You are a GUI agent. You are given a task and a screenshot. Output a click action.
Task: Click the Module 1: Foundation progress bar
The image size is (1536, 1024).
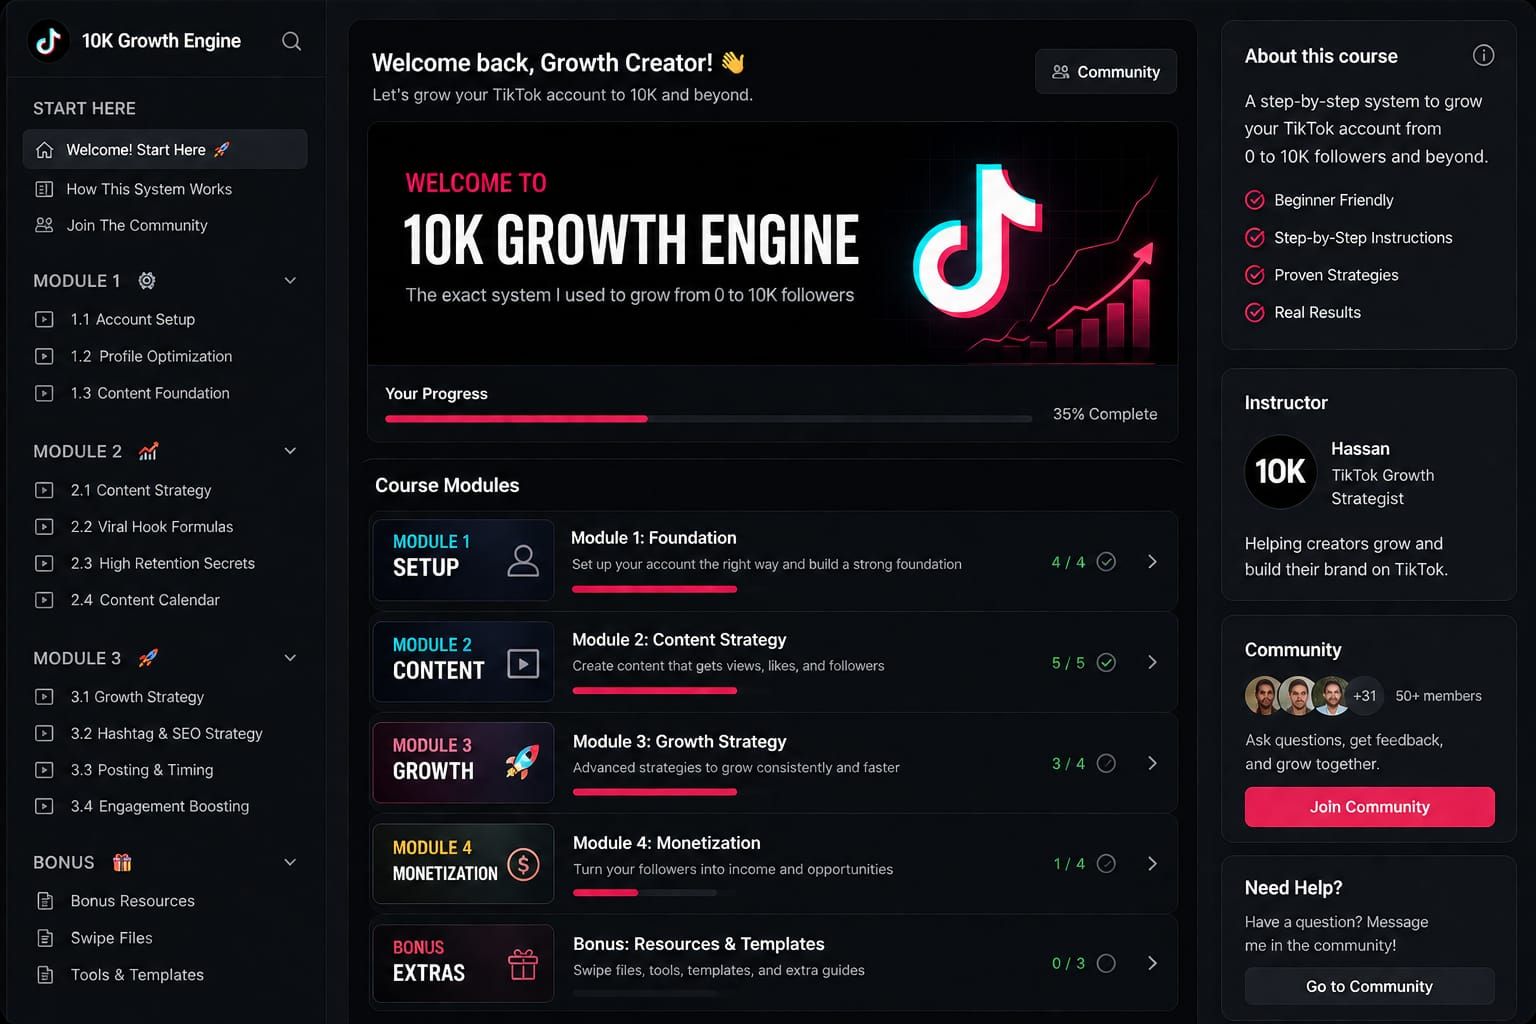(x=654, y=590)
